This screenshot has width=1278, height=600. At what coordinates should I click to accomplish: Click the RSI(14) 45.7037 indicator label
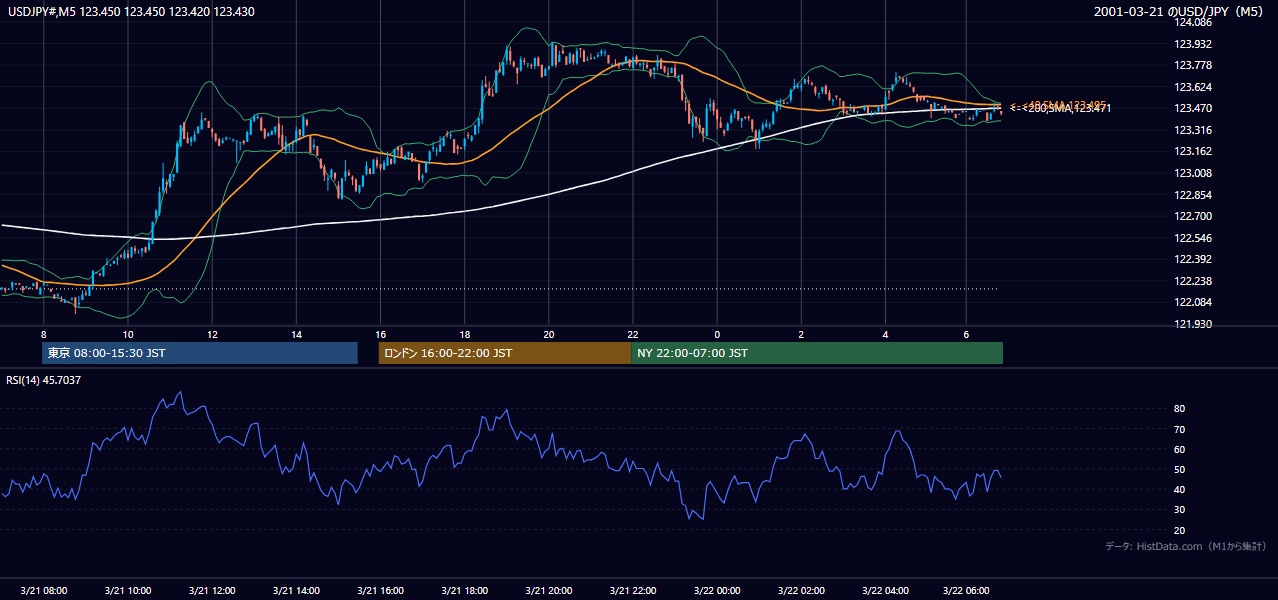coord(44,380)
